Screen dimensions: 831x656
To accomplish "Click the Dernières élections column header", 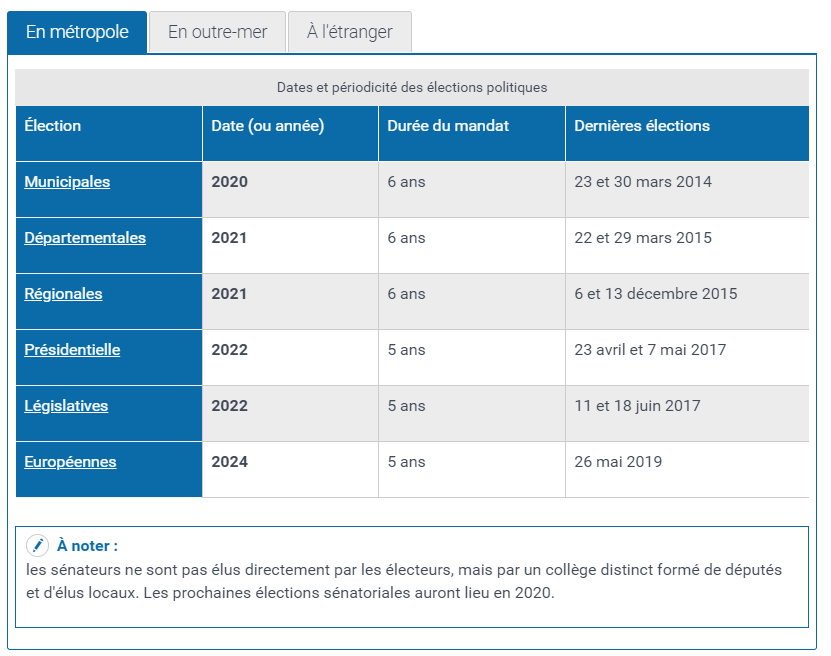I will pos(687,134).
